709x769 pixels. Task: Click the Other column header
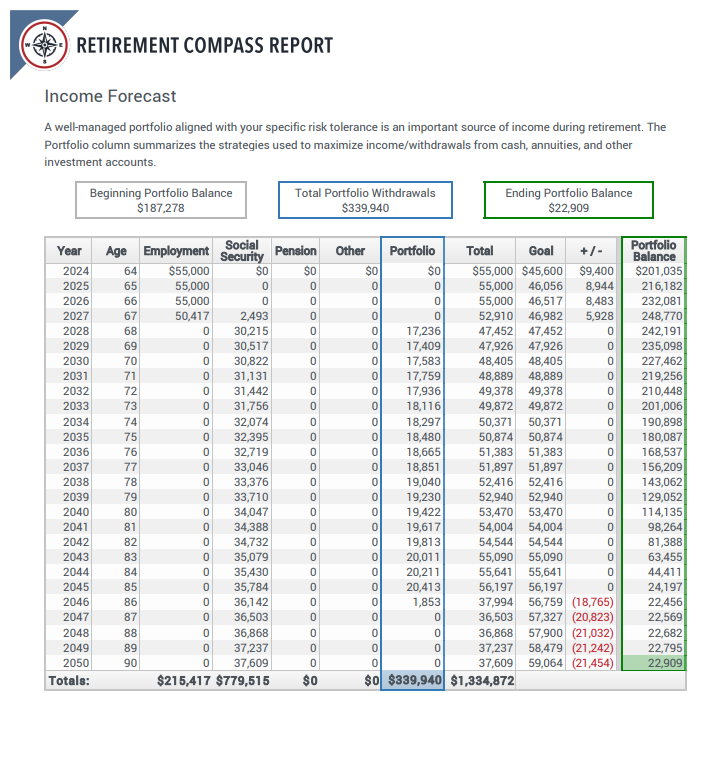click(350, 251)
